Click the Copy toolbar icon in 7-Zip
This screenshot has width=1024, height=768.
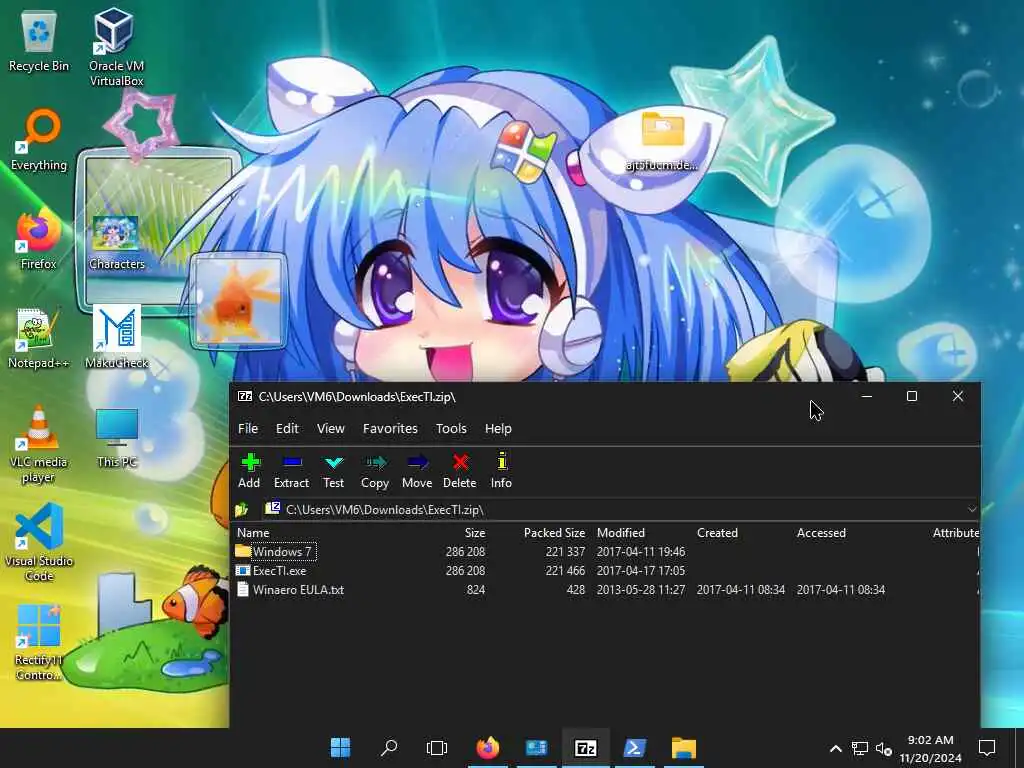375,470
